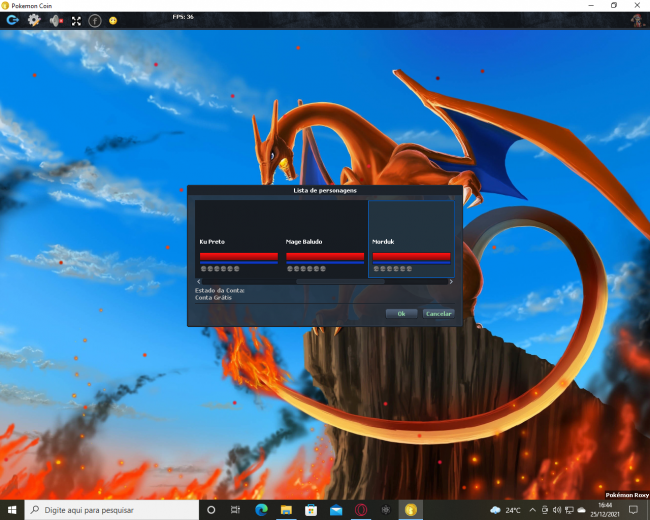Open Microsoft Store from taskbar
The width and height of the screenshot is (650, 520).
[x=311, y=510]
